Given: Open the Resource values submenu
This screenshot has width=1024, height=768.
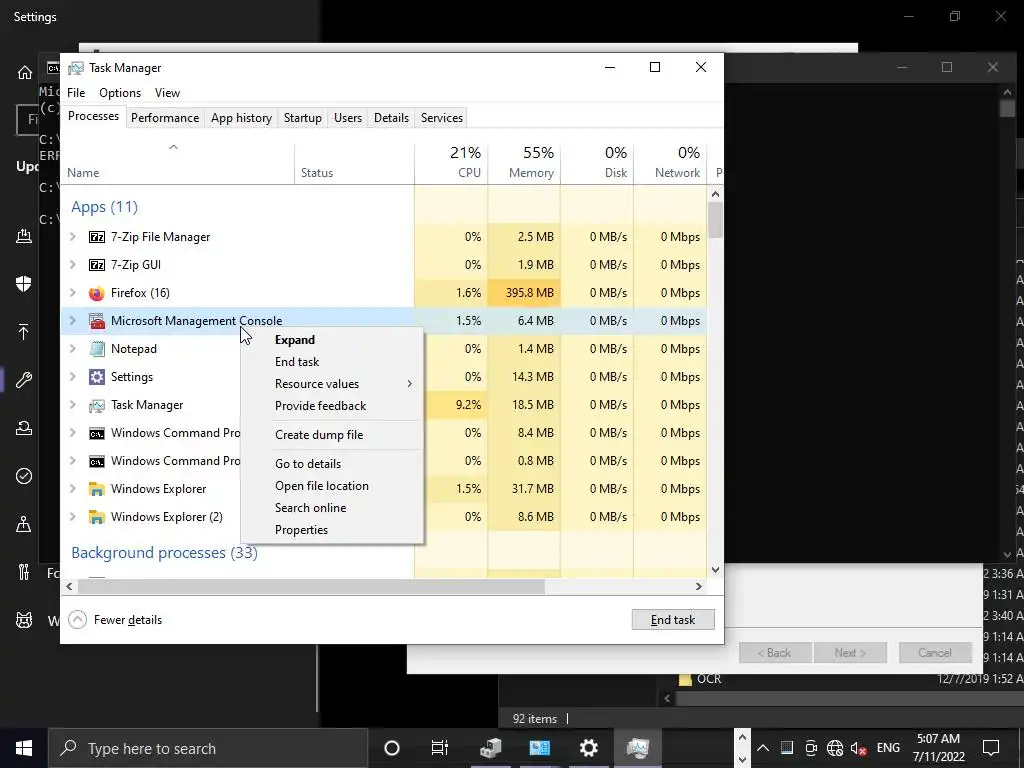Looking at the screenshot, I should (332, 384).
